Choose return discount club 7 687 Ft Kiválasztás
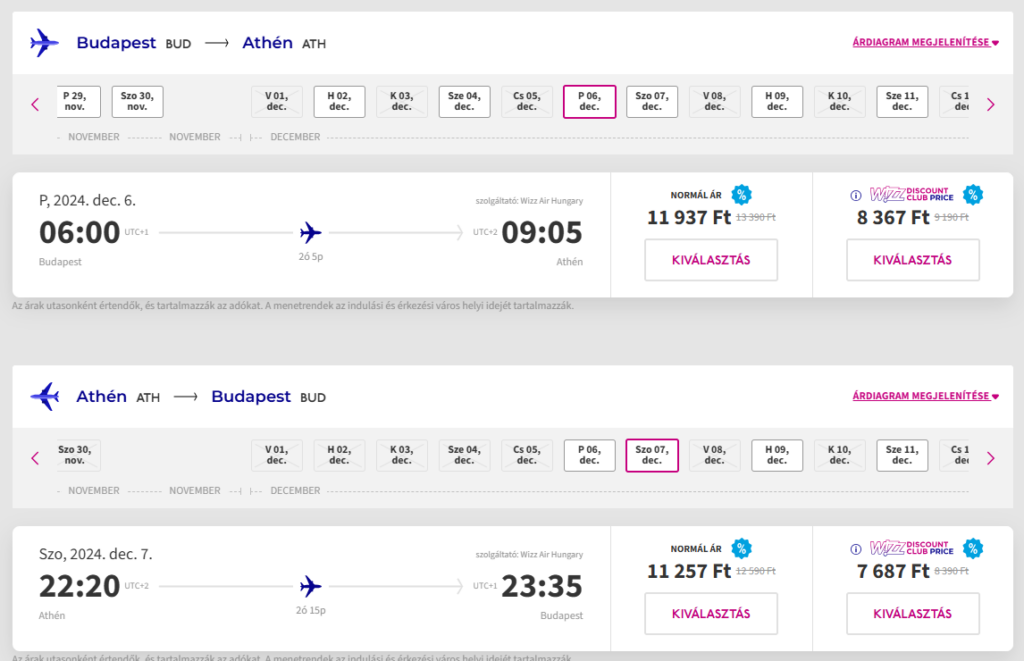Viewport: 1024px width, 661px height. 913,614
